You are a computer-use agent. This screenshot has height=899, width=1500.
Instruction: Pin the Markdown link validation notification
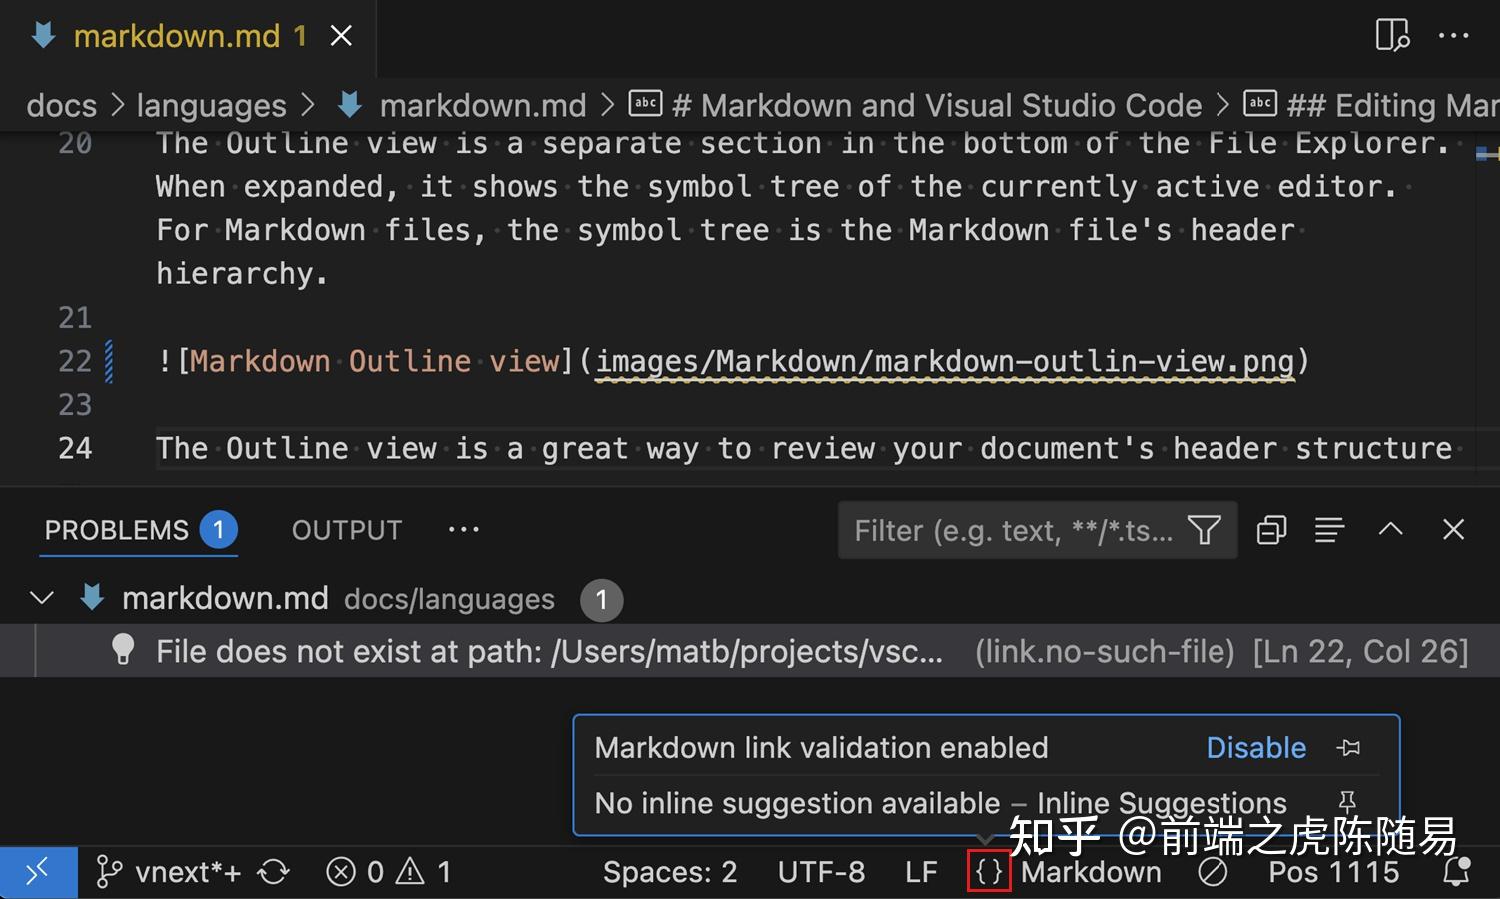pos(1349,747)
